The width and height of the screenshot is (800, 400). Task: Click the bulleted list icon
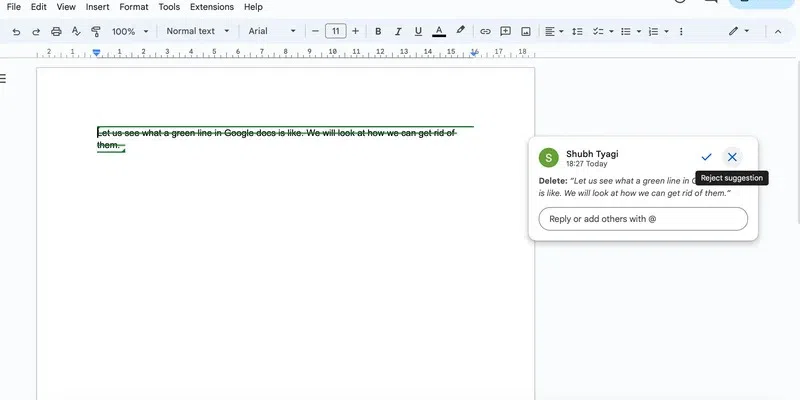click(x=626, y=32)
